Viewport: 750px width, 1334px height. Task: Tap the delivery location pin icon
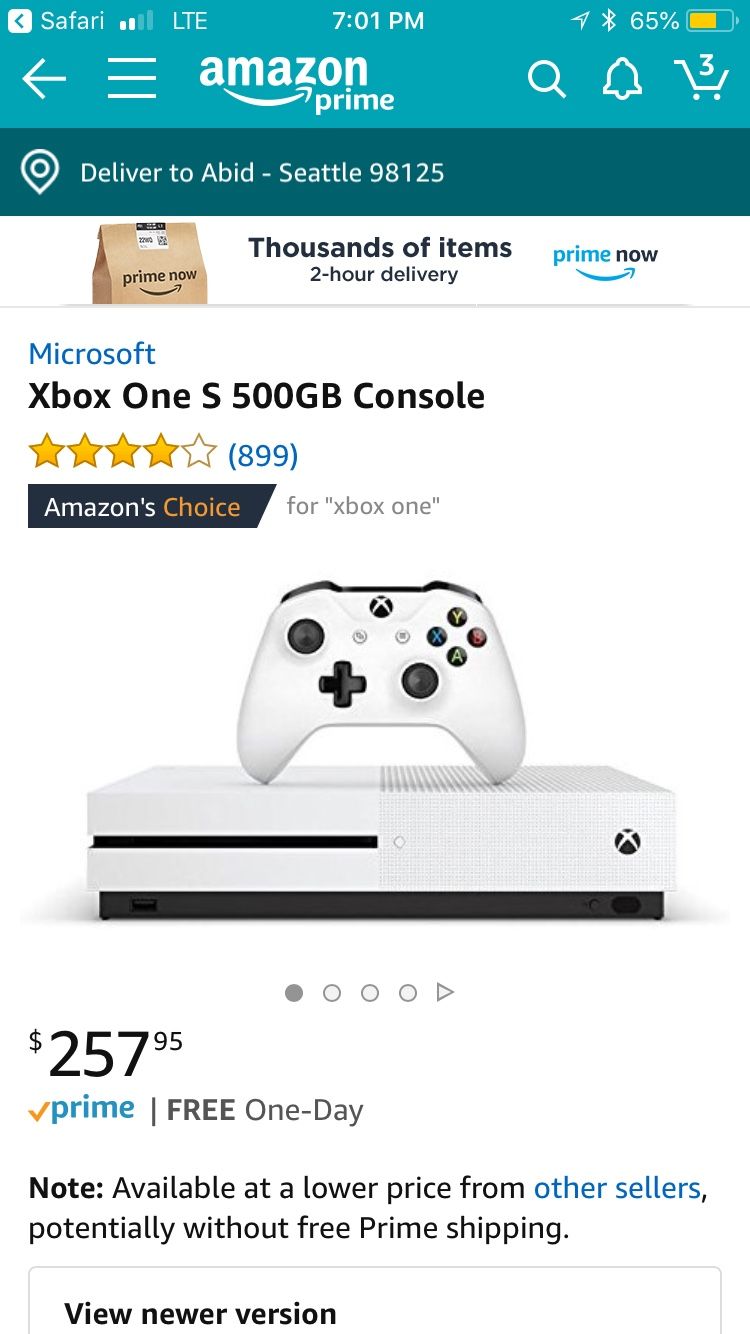click(39, 173)
